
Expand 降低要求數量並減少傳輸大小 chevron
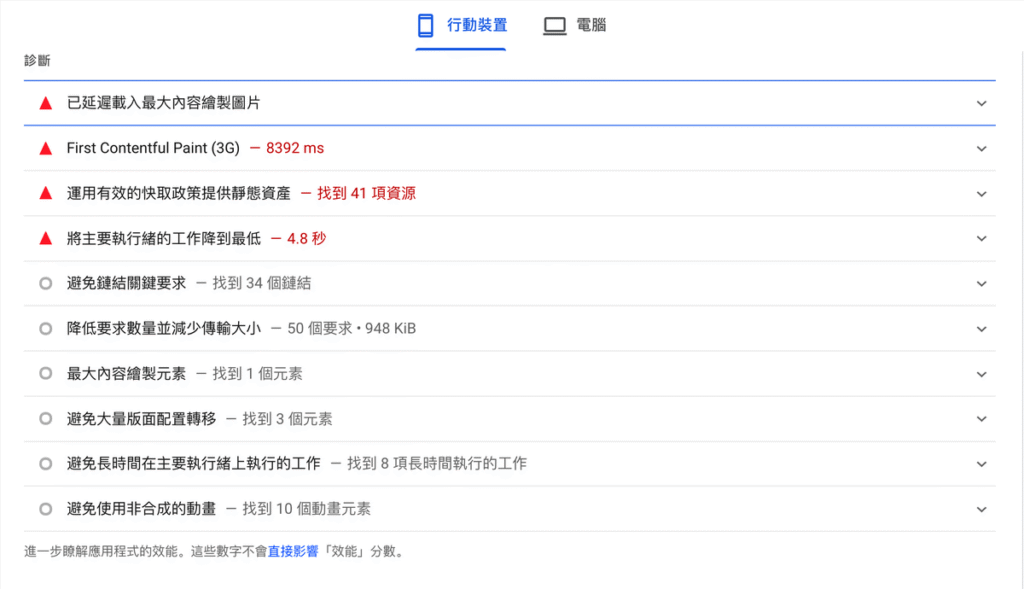point(981,329)
